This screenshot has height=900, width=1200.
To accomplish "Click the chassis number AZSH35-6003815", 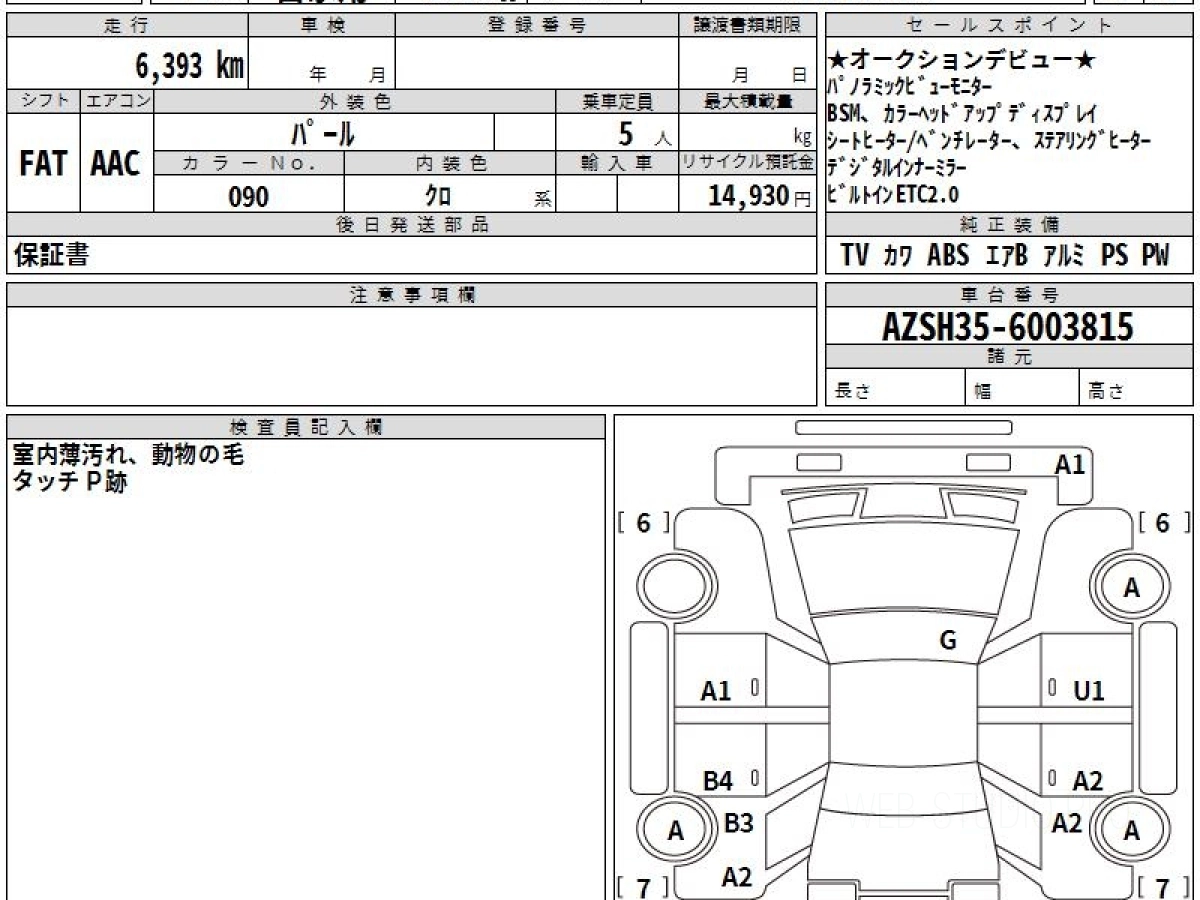I will tap(1008, 326).
